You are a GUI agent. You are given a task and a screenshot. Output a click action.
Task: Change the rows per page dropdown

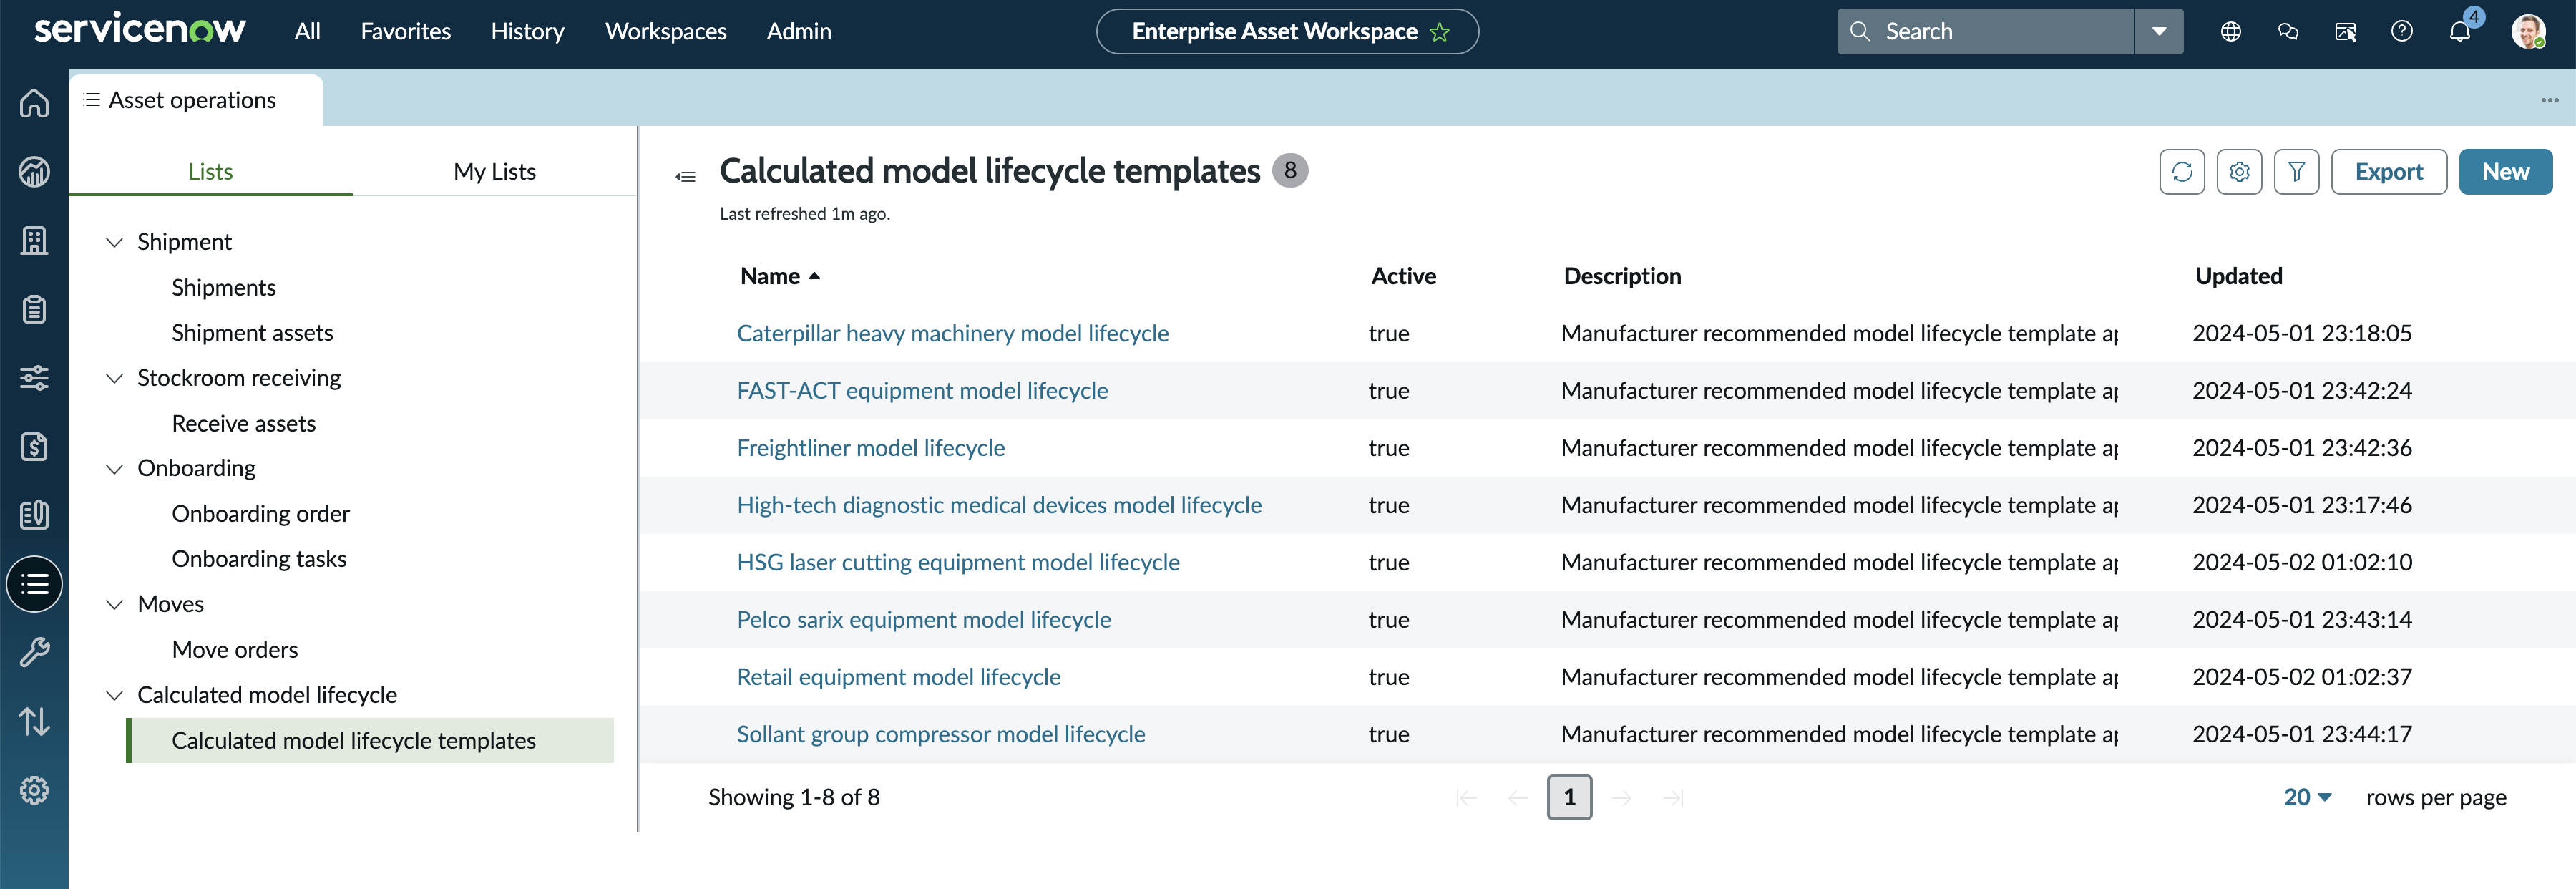[2307, 797]
